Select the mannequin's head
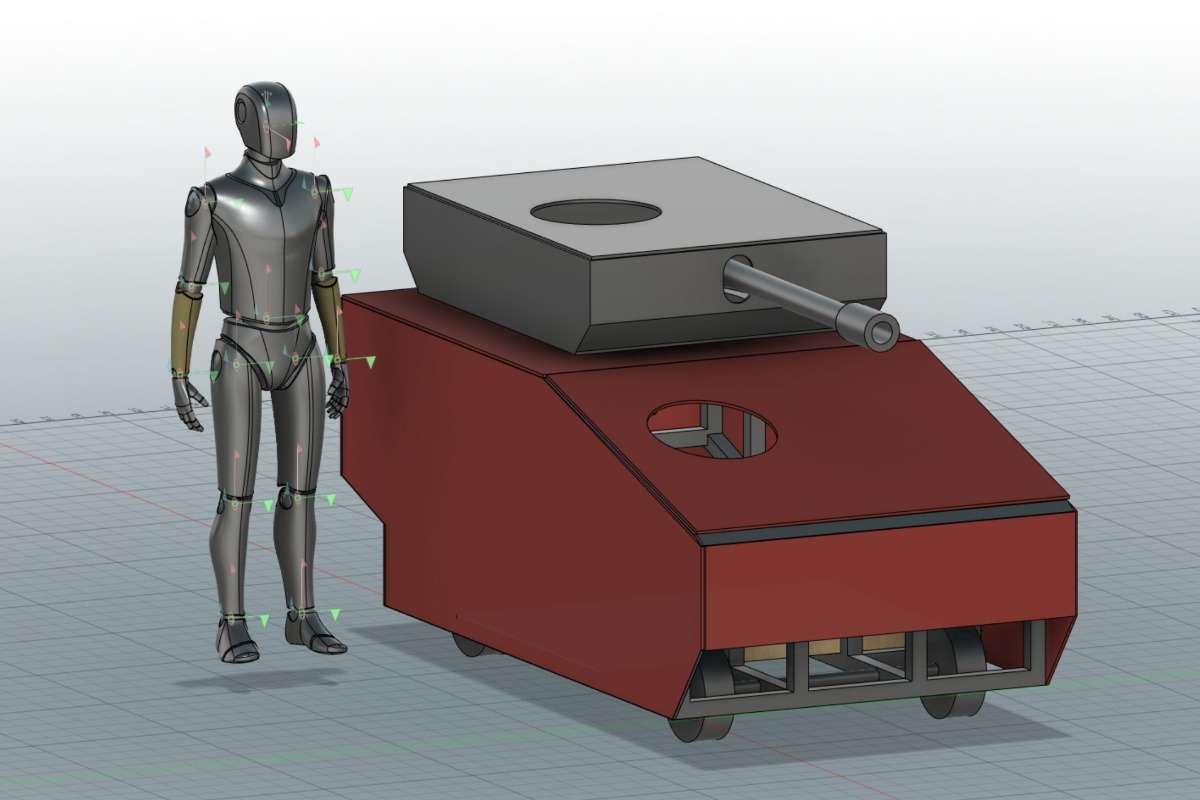This screenshot has width=1200, height=800. coord(265,115)
